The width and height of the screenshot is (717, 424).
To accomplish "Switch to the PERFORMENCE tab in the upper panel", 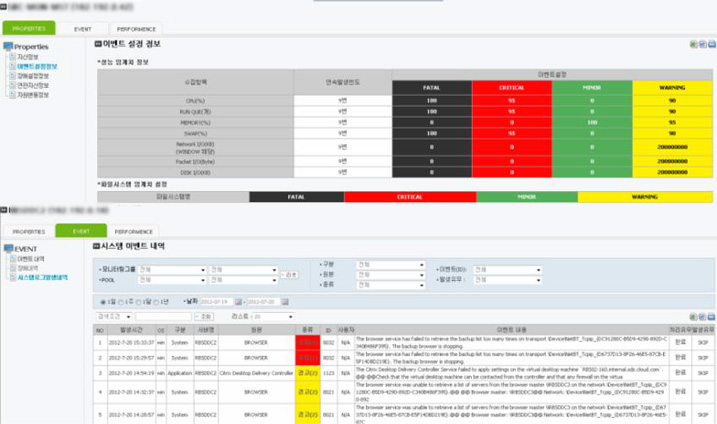I will tap(136, 29).
